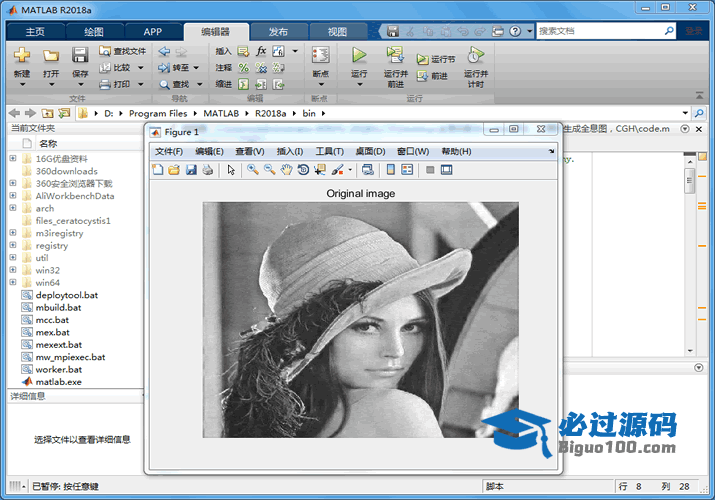This screenshot has width=715, height=500.
Task: Toggle the Data Cursor tool
Action: point(320,170)
